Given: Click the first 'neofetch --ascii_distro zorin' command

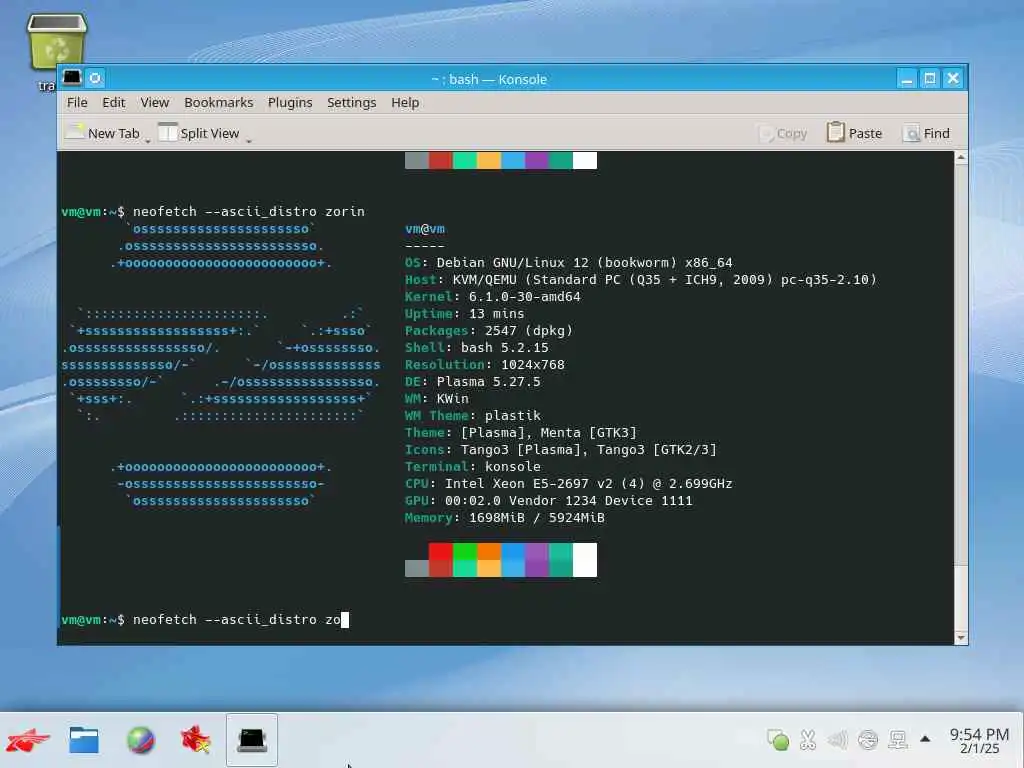Looking at the screenshot, I should pyautogui.click(x=249, y=212).
